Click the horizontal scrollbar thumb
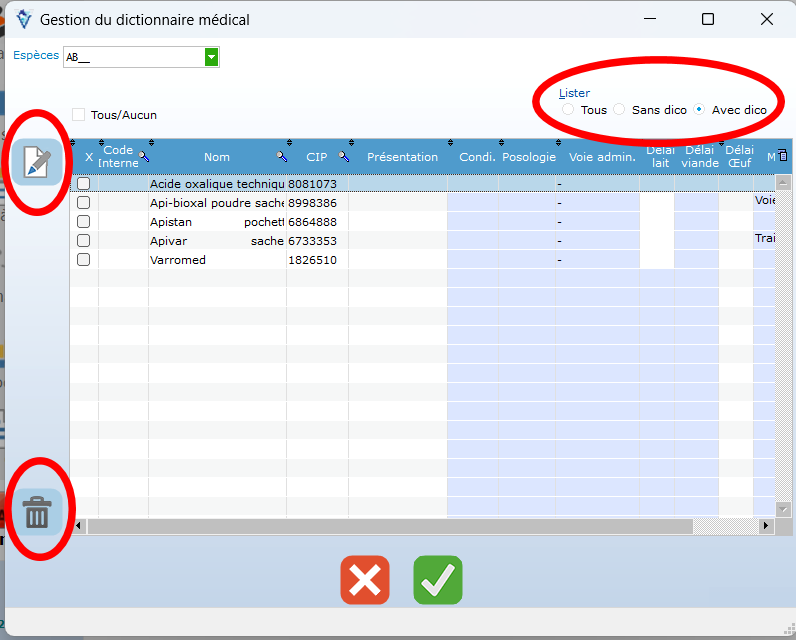The image size is (796, 640). (x=390, y=526)
